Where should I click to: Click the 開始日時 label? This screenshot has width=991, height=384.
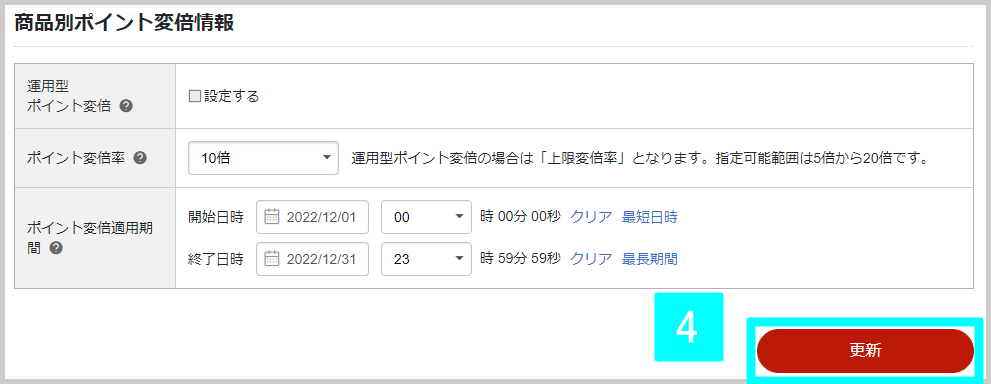pyautogui.click(x=216, y=217)
